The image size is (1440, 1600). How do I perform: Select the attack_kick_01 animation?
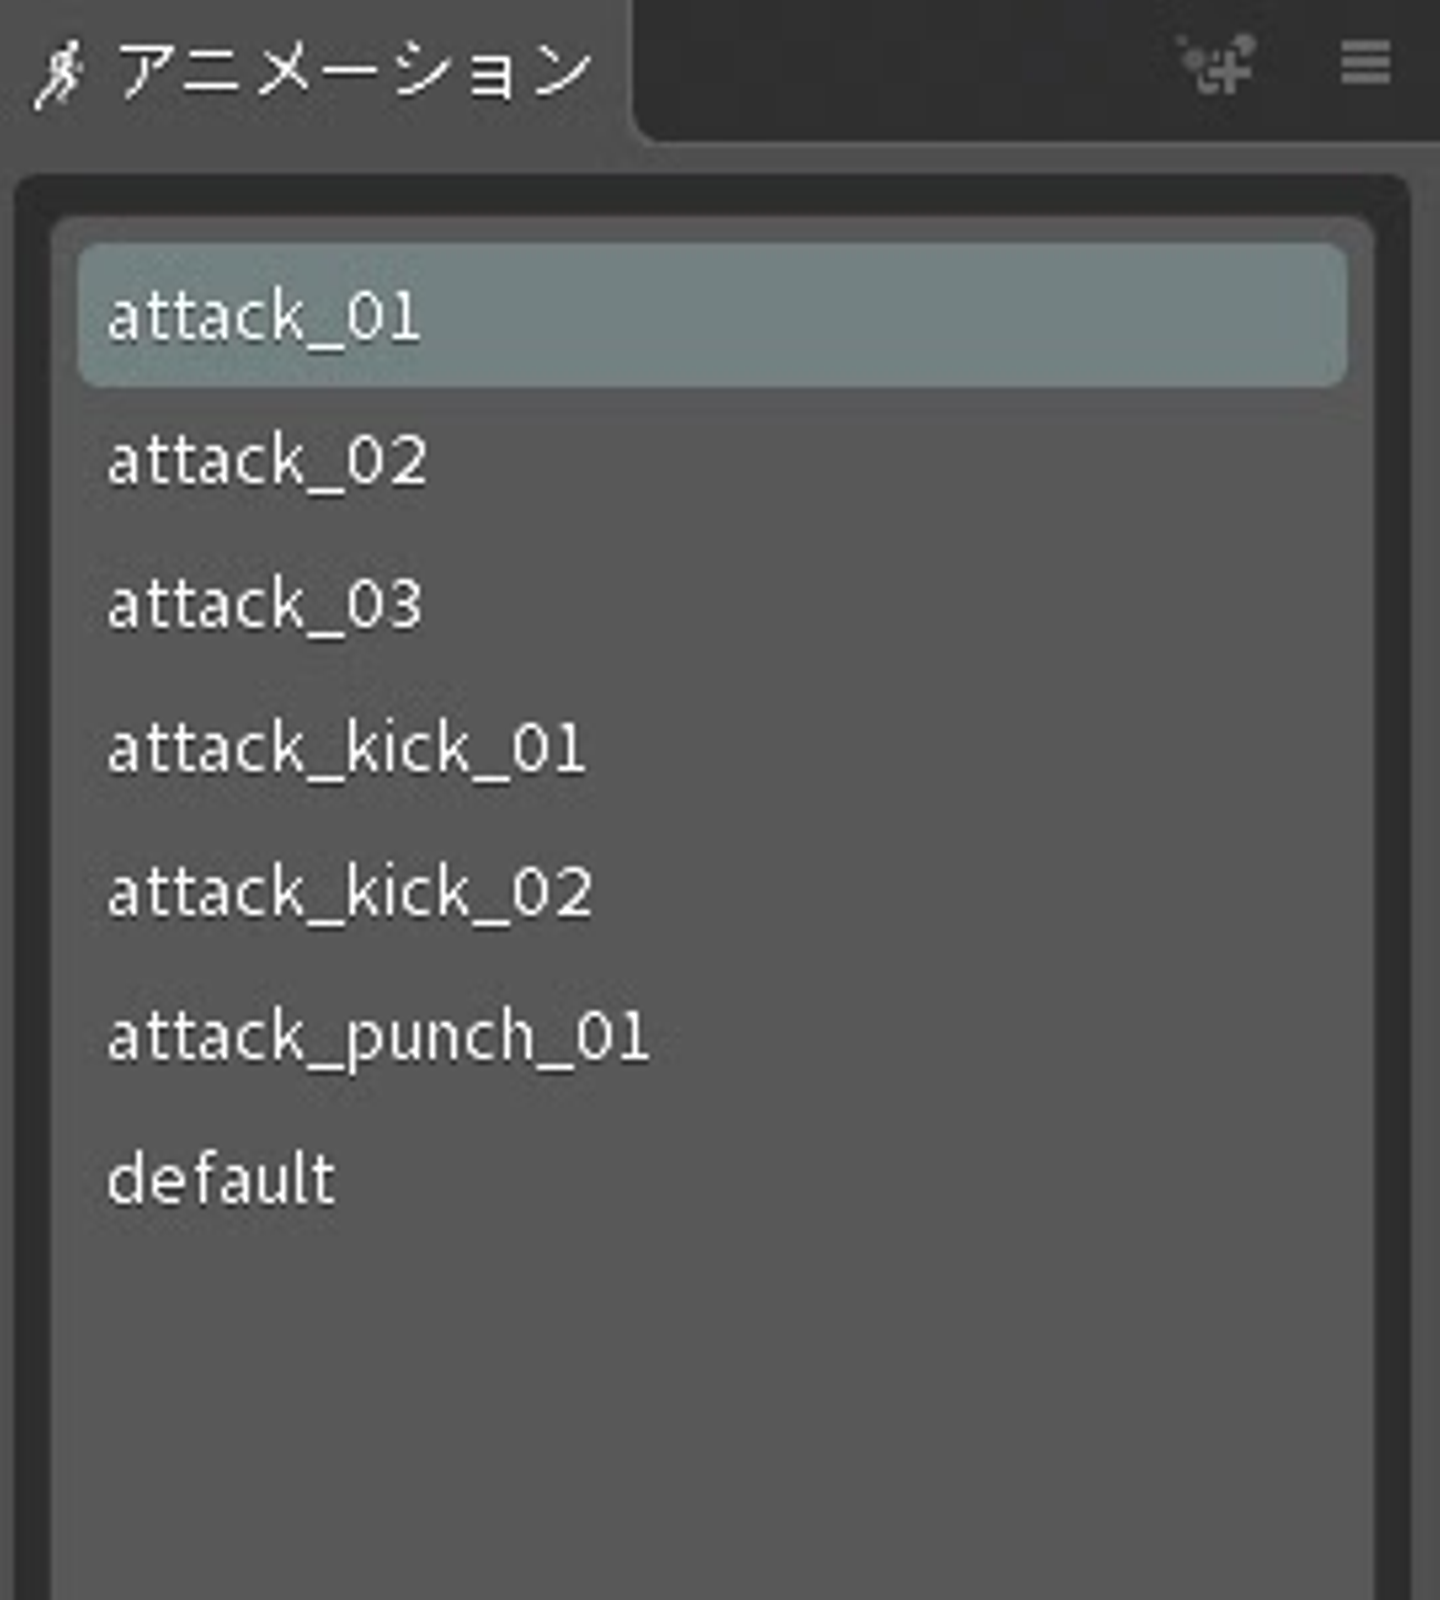[346, 749]
